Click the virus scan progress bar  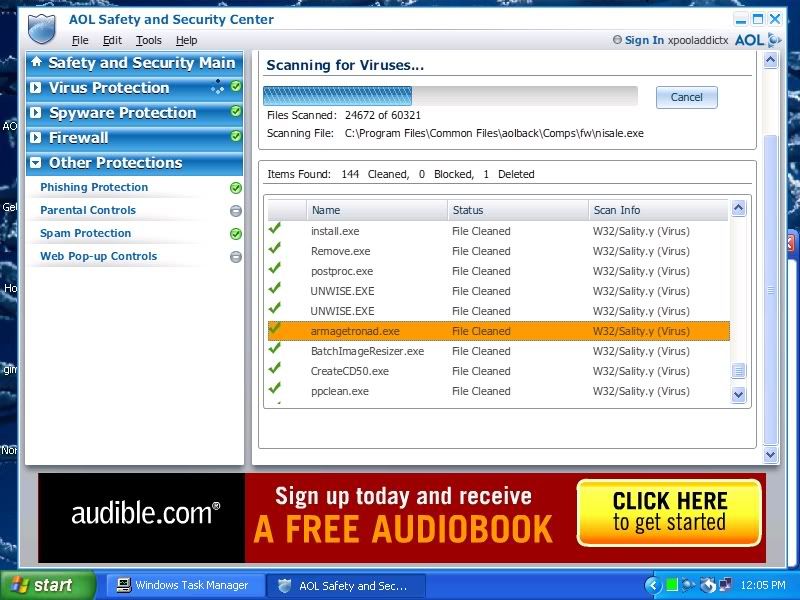pyautogui.click(x=449, y=96)
